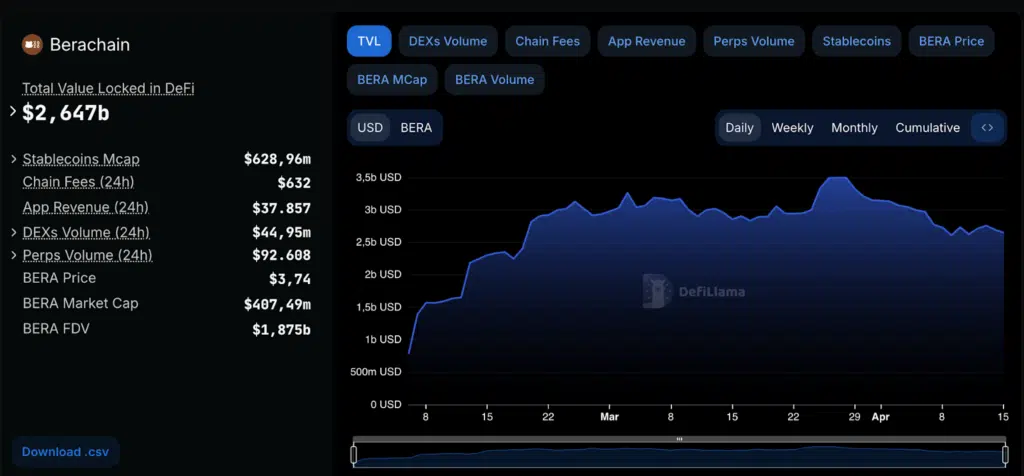This screenshot has height=476, width=1024.
Task: Toggle the Stablecoins chart series
Action: tap(856, 41)
